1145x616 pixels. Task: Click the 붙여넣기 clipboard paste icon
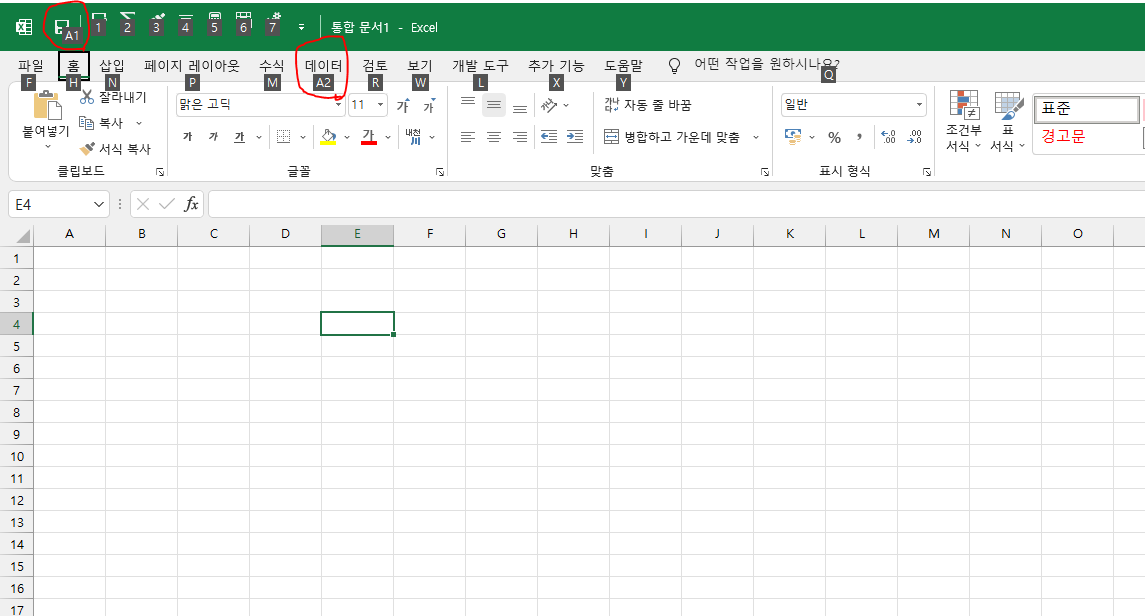point(47,106)
